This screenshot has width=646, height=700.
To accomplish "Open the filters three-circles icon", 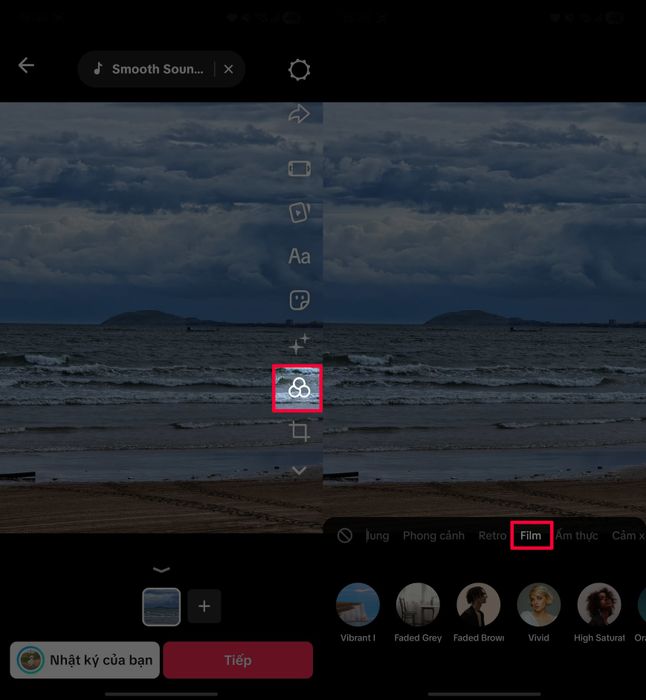I will (x=299, y=388).
